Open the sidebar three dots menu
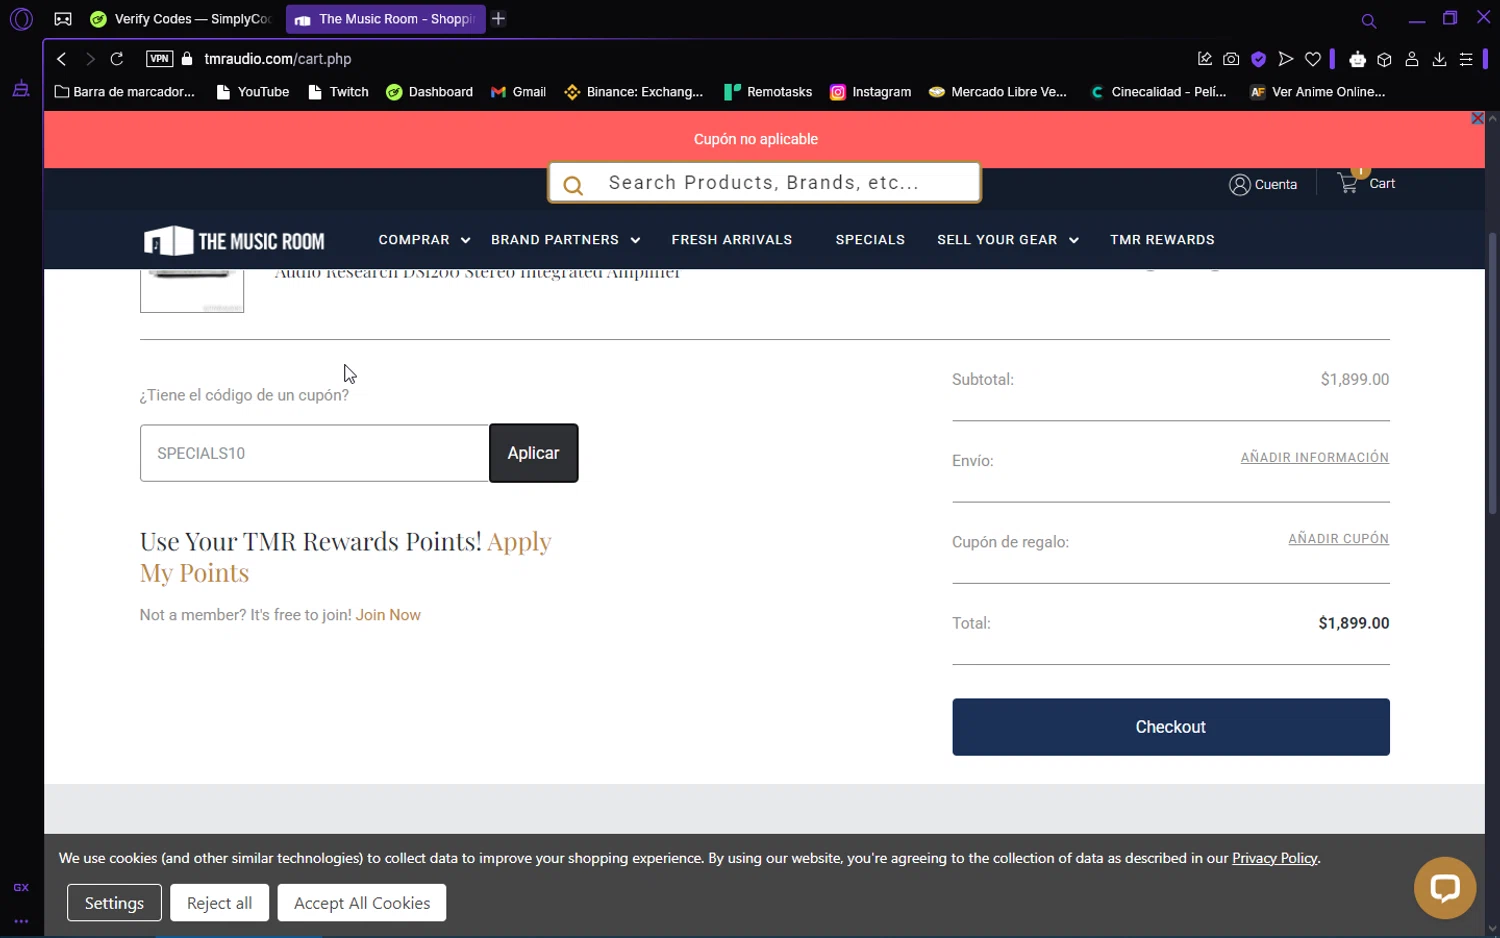The image size is (1500, 938). pos(21,921)
